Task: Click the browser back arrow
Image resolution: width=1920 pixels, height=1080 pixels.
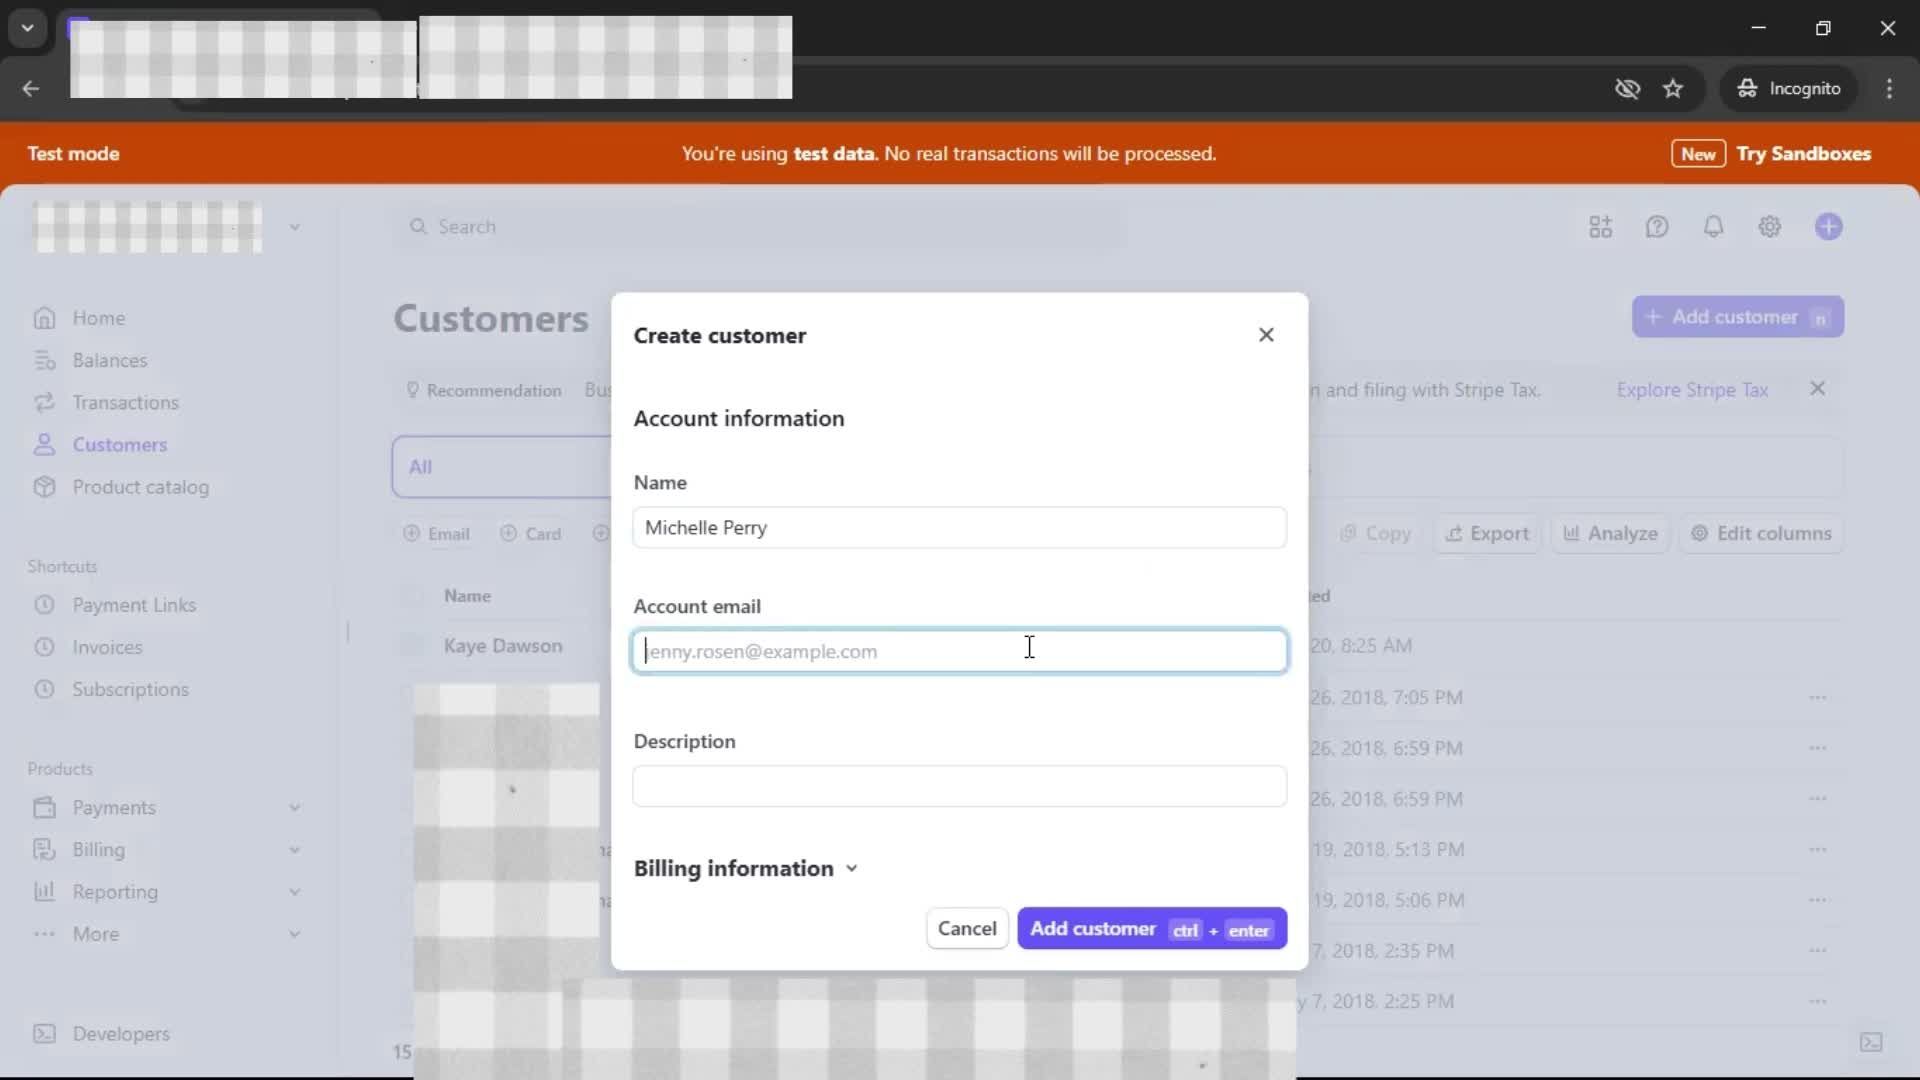Action: [31, 89]
